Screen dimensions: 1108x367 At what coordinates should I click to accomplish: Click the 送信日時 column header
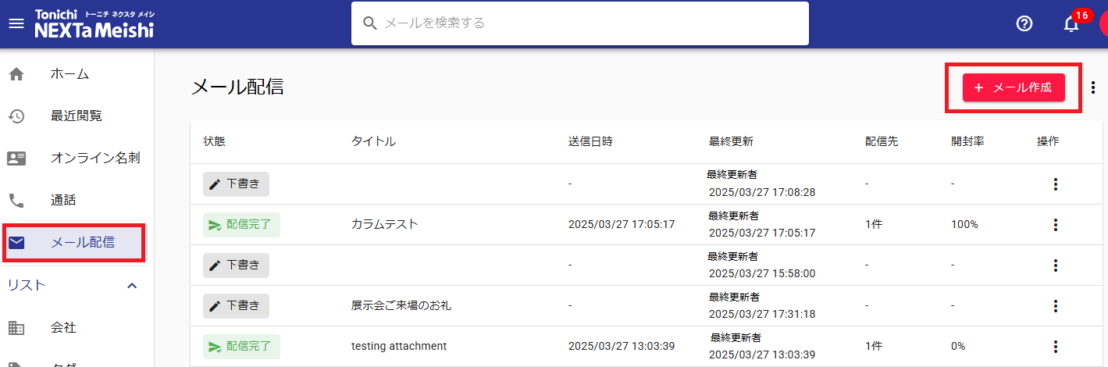(x=590, y=141)
